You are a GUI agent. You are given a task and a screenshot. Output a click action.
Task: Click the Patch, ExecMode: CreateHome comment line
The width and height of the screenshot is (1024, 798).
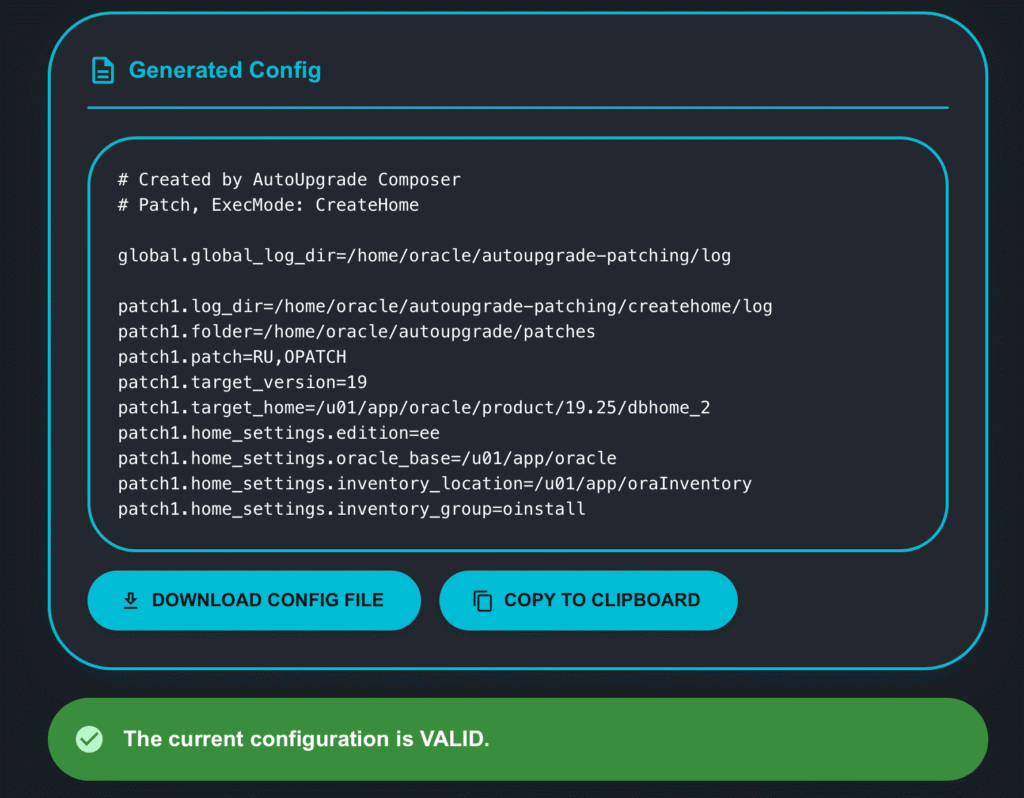point(268,205)
